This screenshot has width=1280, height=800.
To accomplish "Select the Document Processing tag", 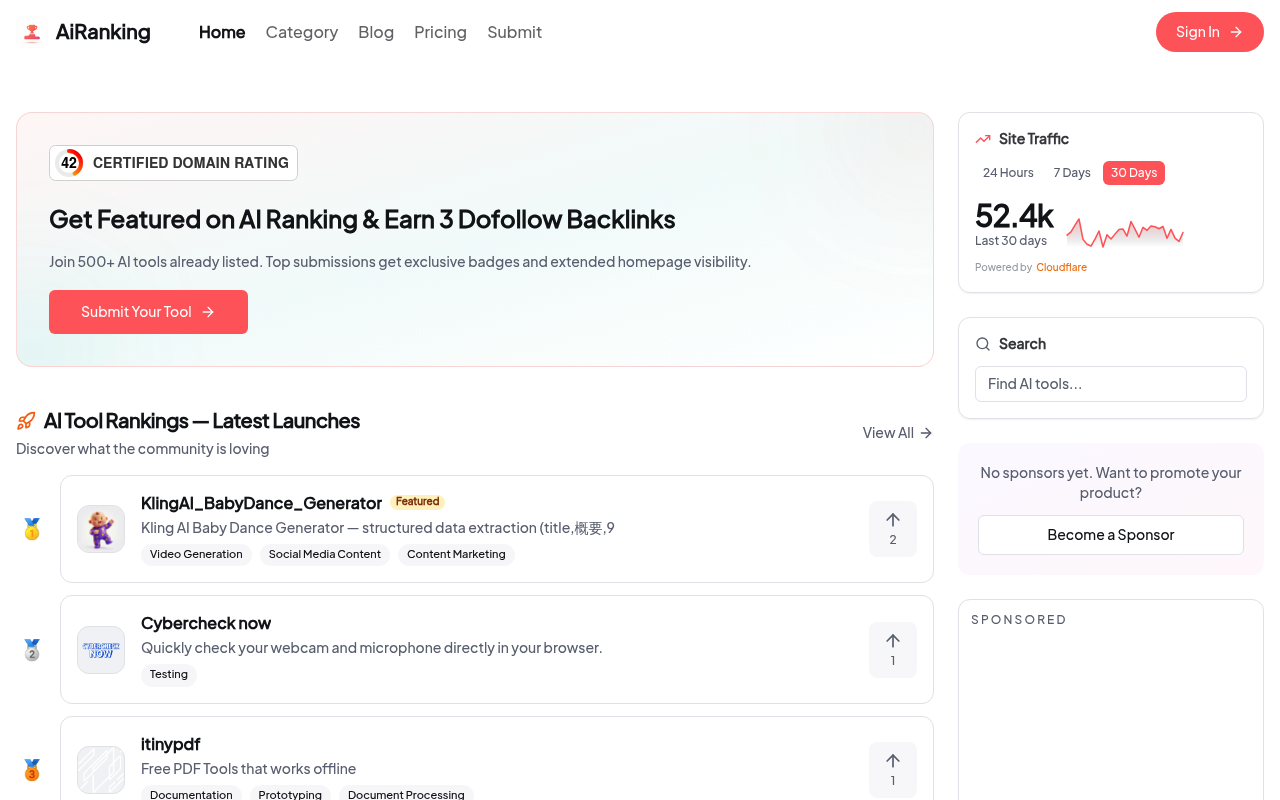I will click(x=406, y=794).
